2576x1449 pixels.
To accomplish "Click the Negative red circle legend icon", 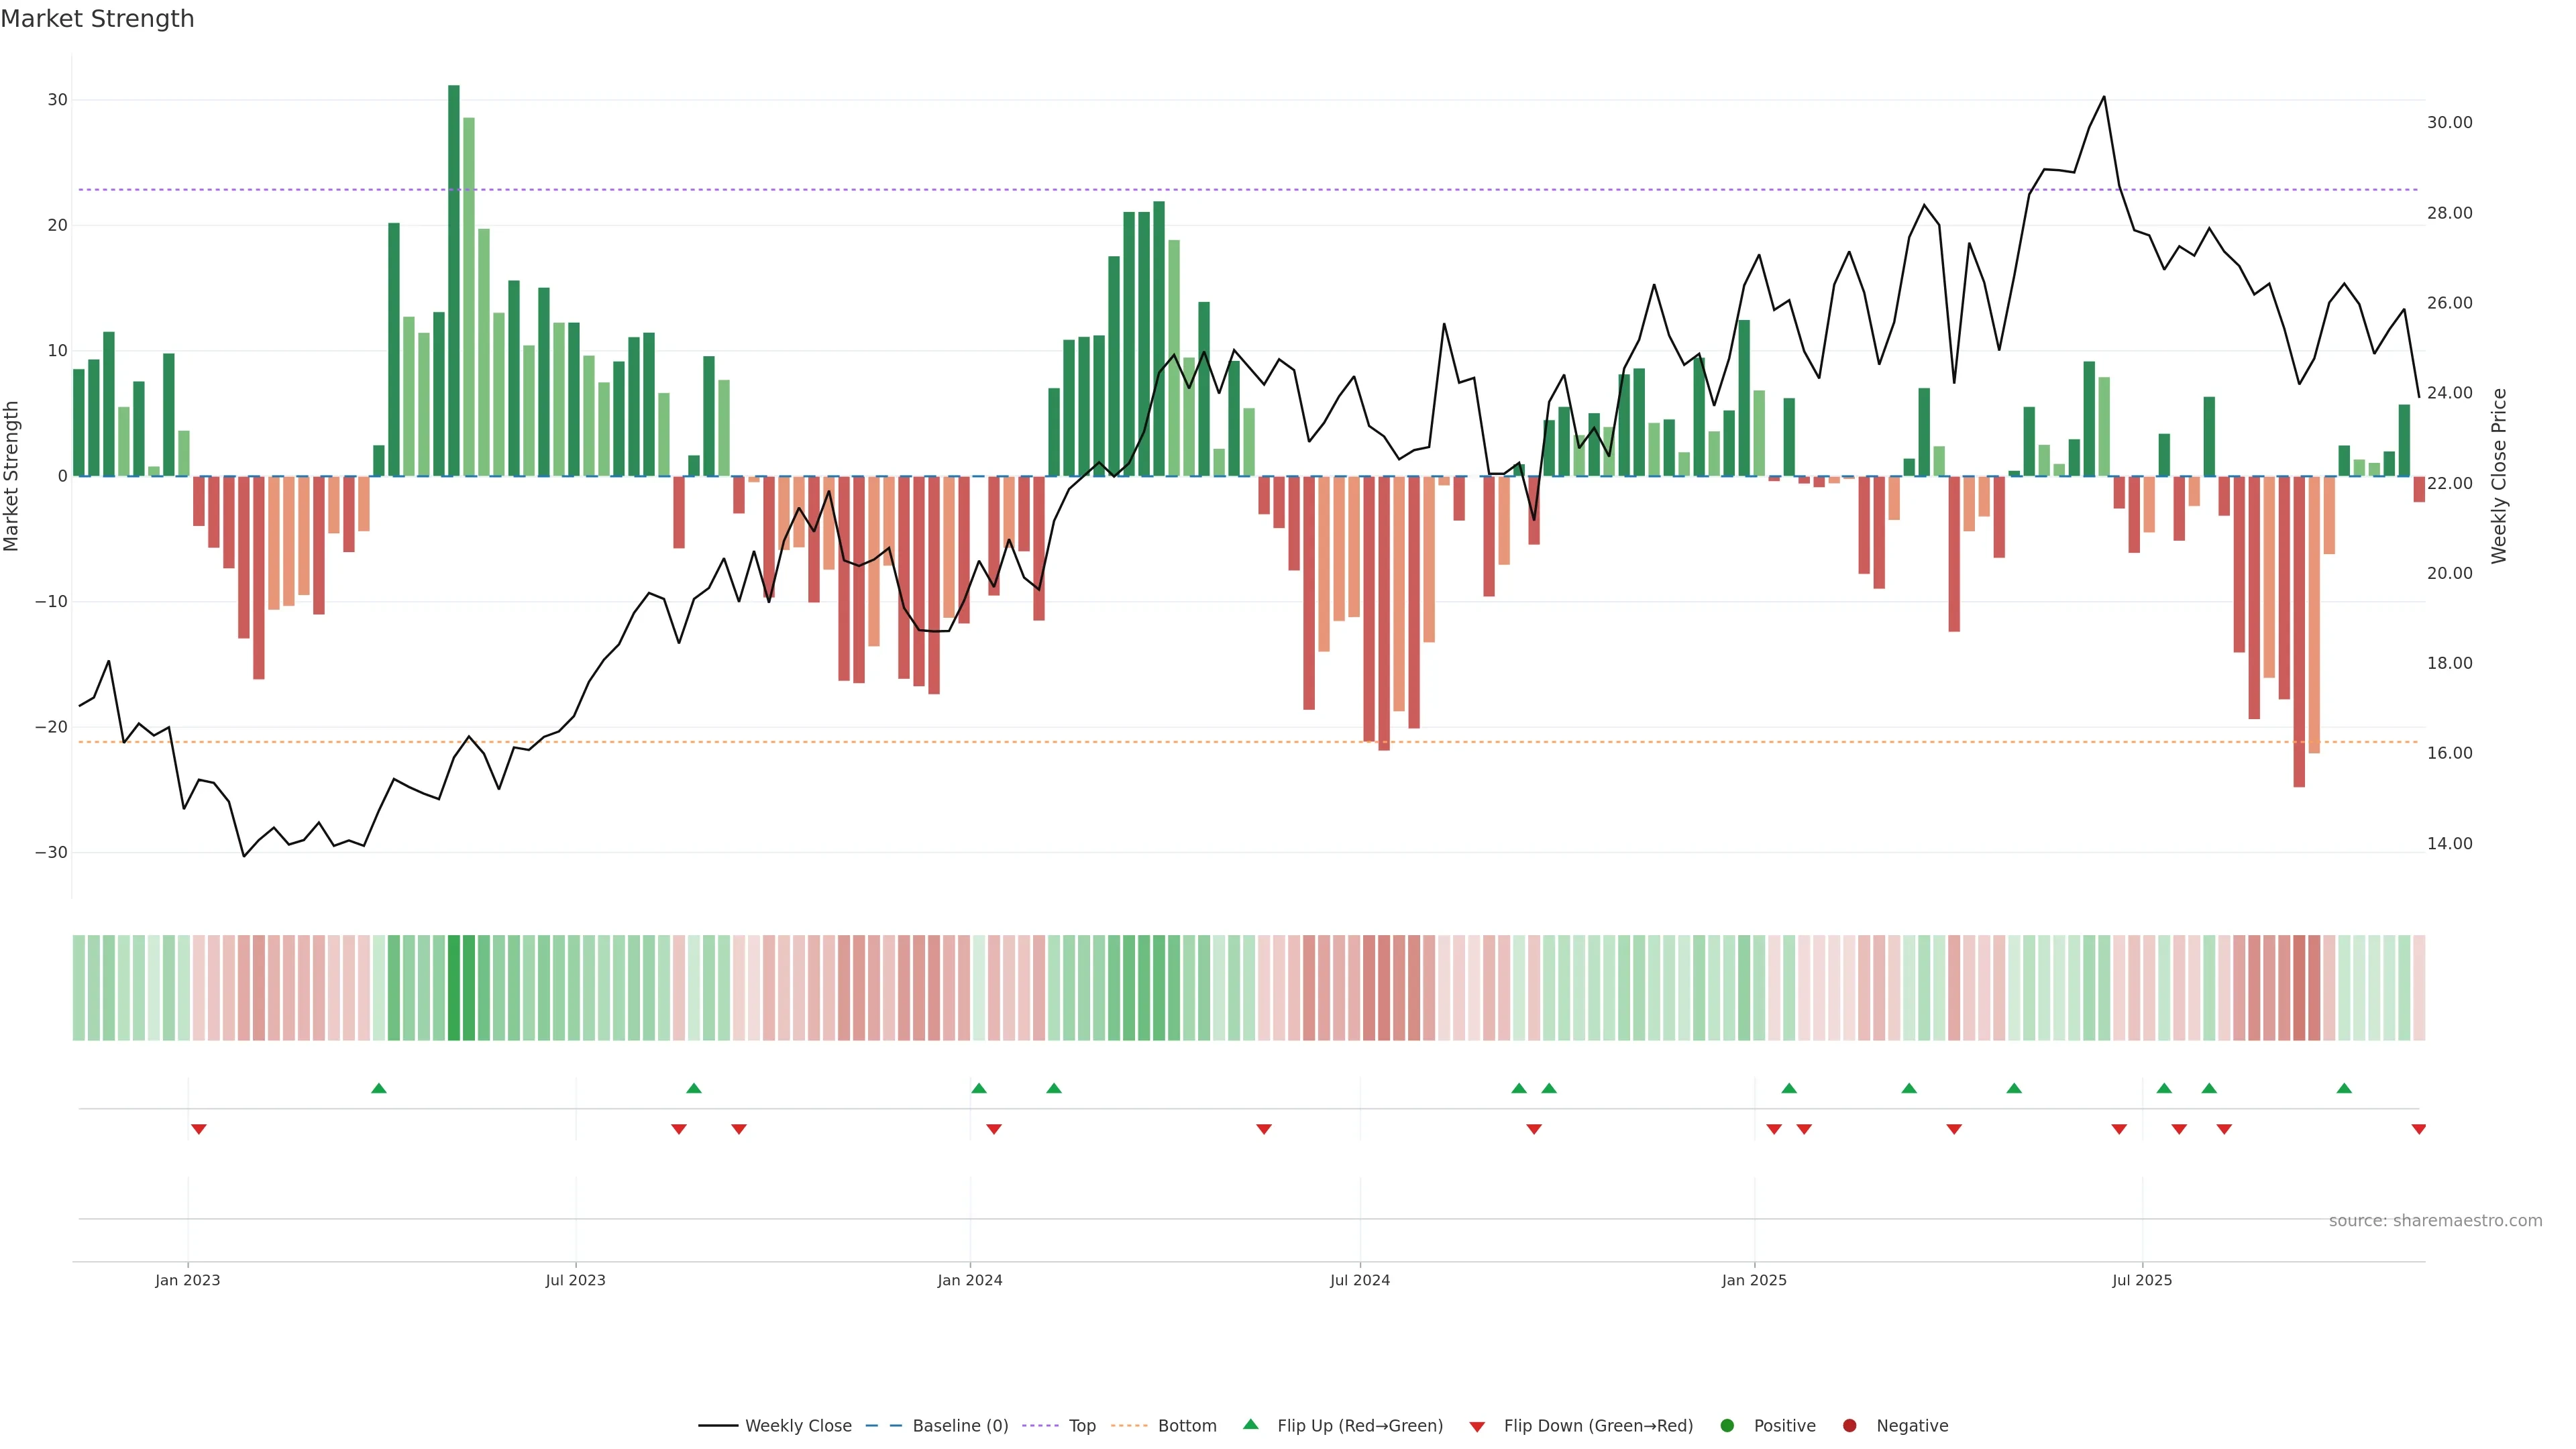I will pyautogui.click(x=1849, y=1426).
